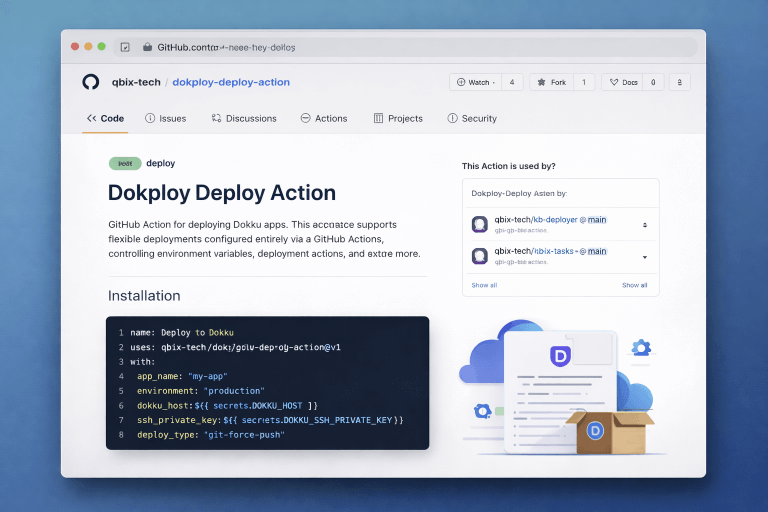Click the purple D shield logo illustration

[x=560, y=356]
